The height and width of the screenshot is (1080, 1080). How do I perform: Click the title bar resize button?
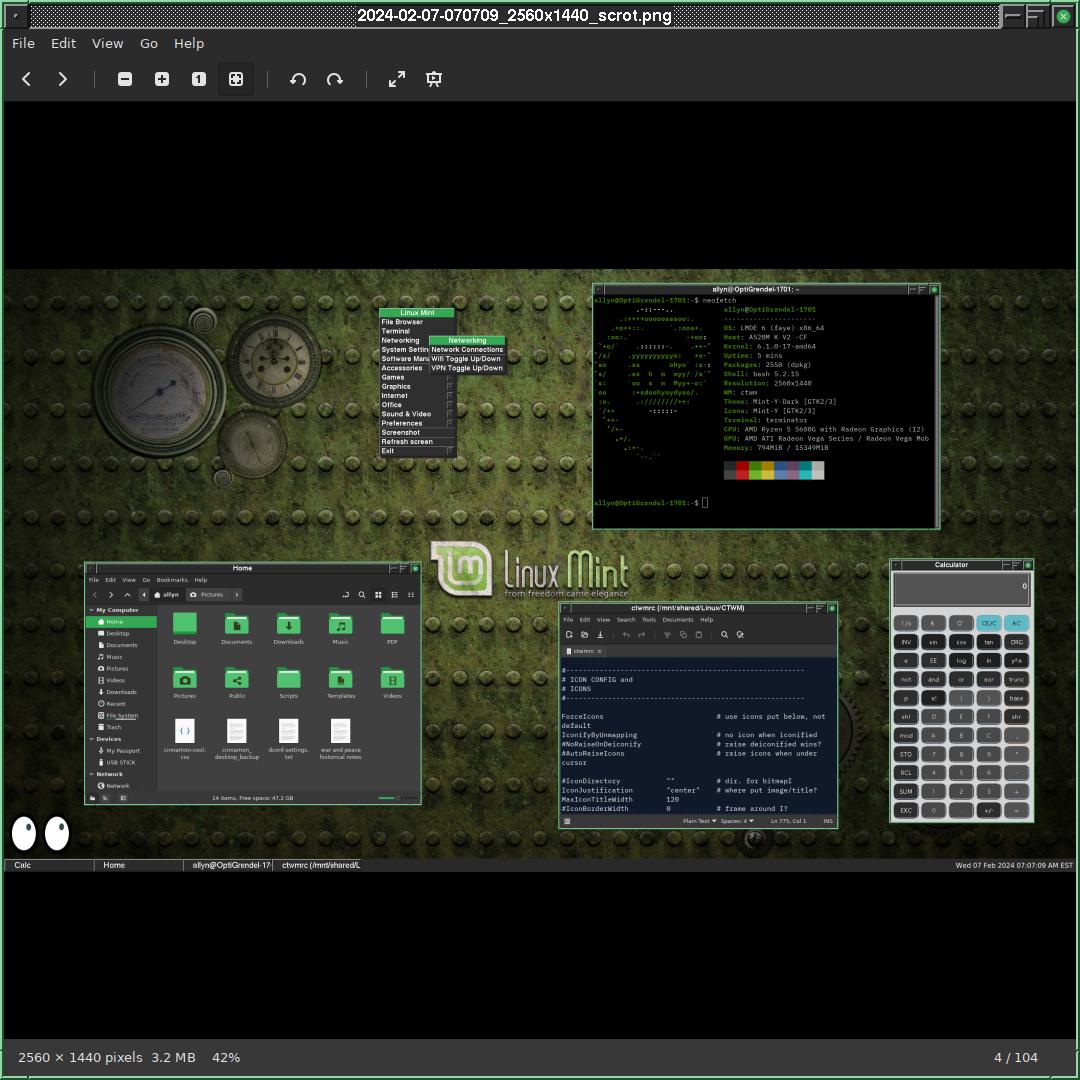click(1037, 15)
